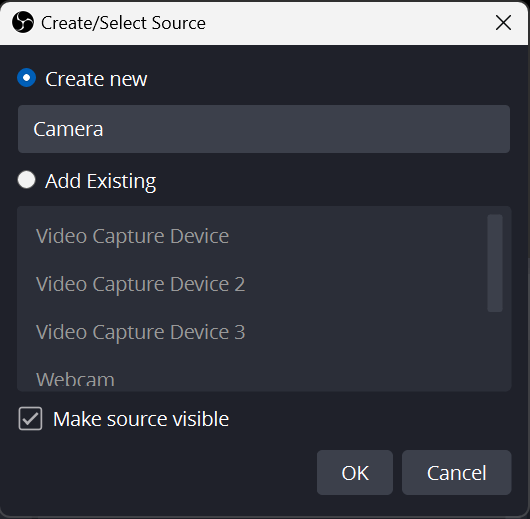Viewport: 530px width, 519px height.
Task: Click the OBS logo in title bar
Action: (23, 22)
